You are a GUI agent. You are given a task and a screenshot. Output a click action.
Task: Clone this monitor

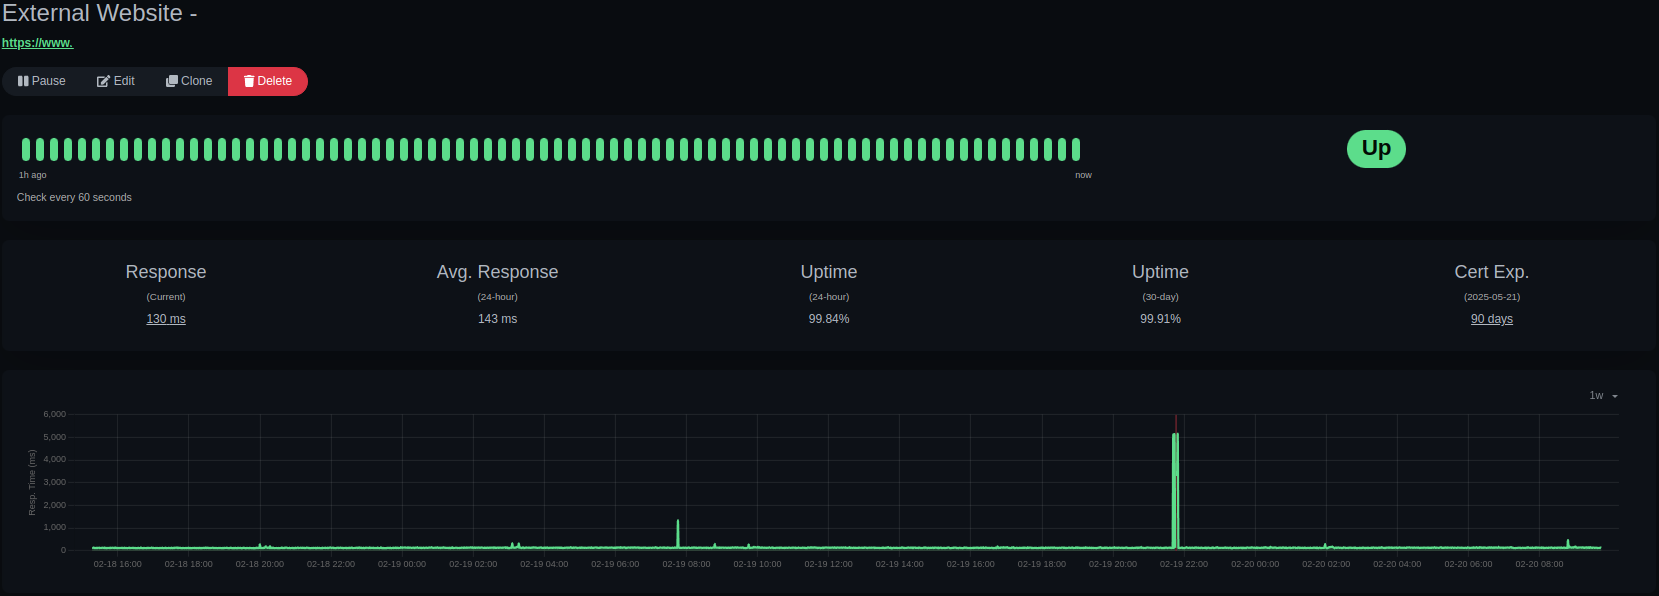coord(189,81)
